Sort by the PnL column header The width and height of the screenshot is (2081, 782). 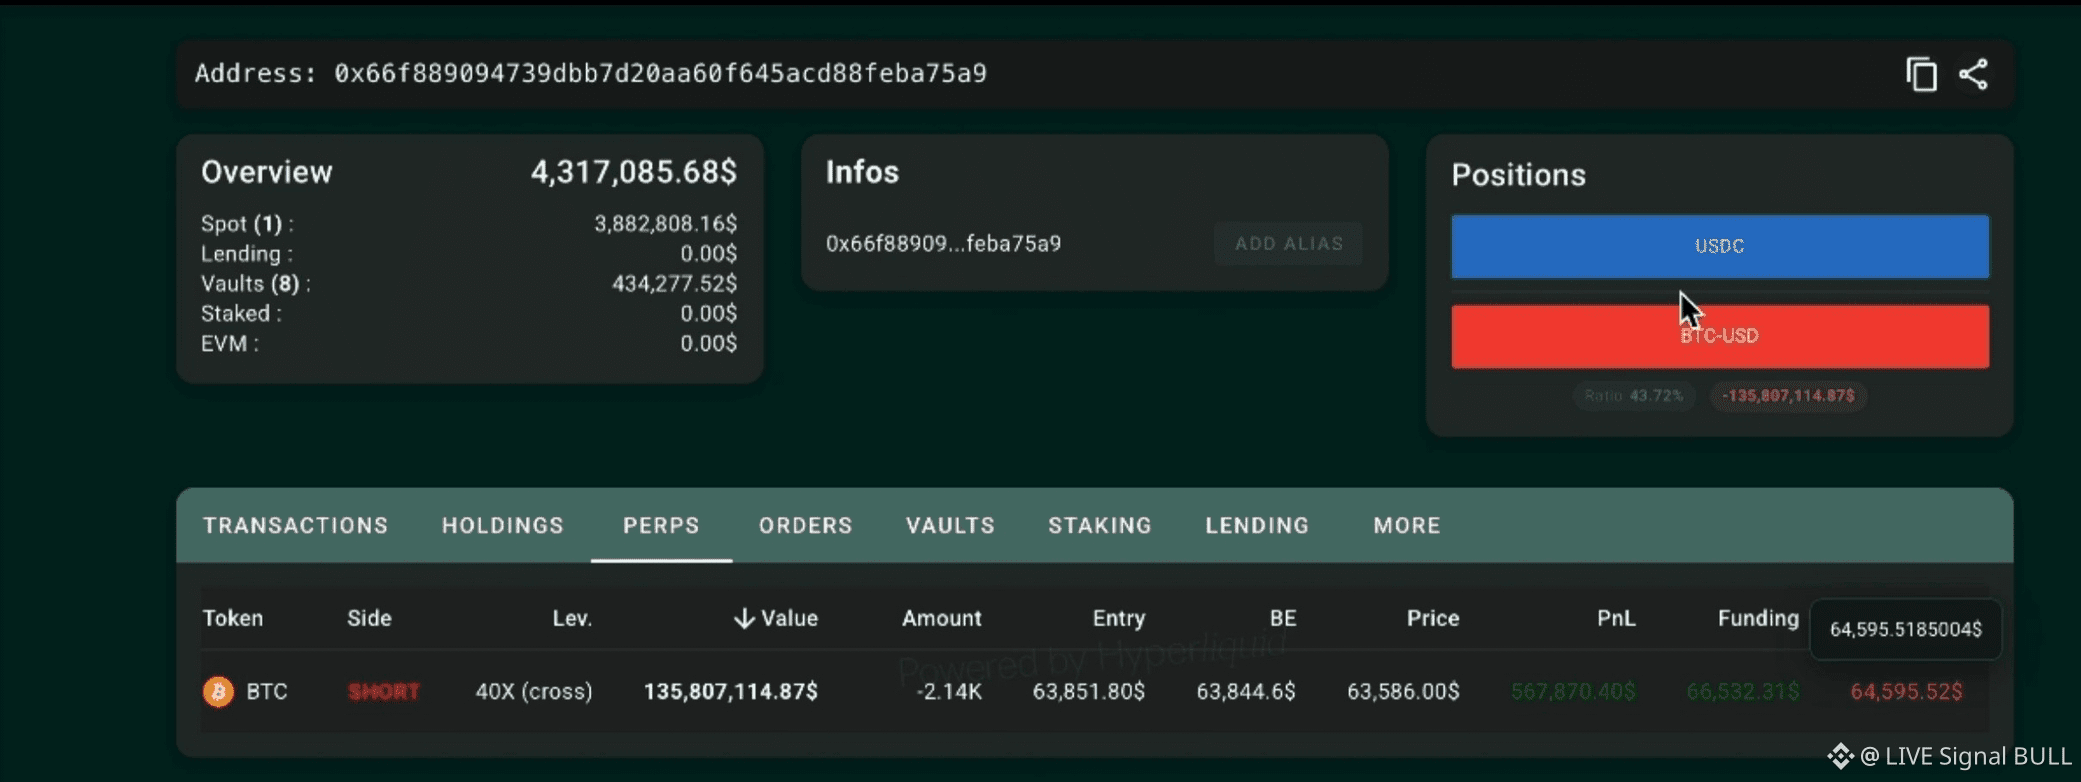click(1616, 619)
